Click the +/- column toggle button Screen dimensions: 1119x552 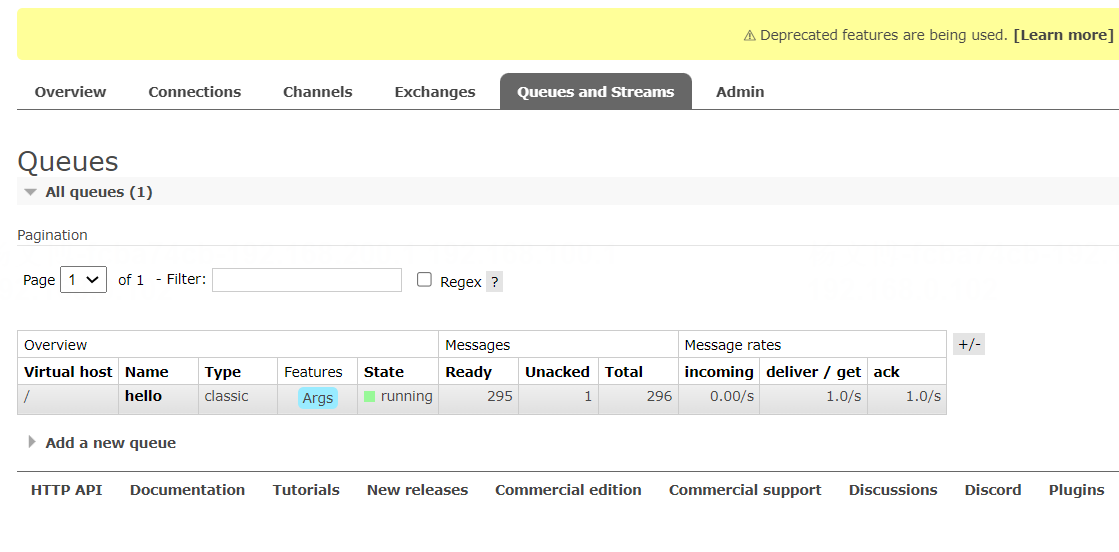[969, 345]
